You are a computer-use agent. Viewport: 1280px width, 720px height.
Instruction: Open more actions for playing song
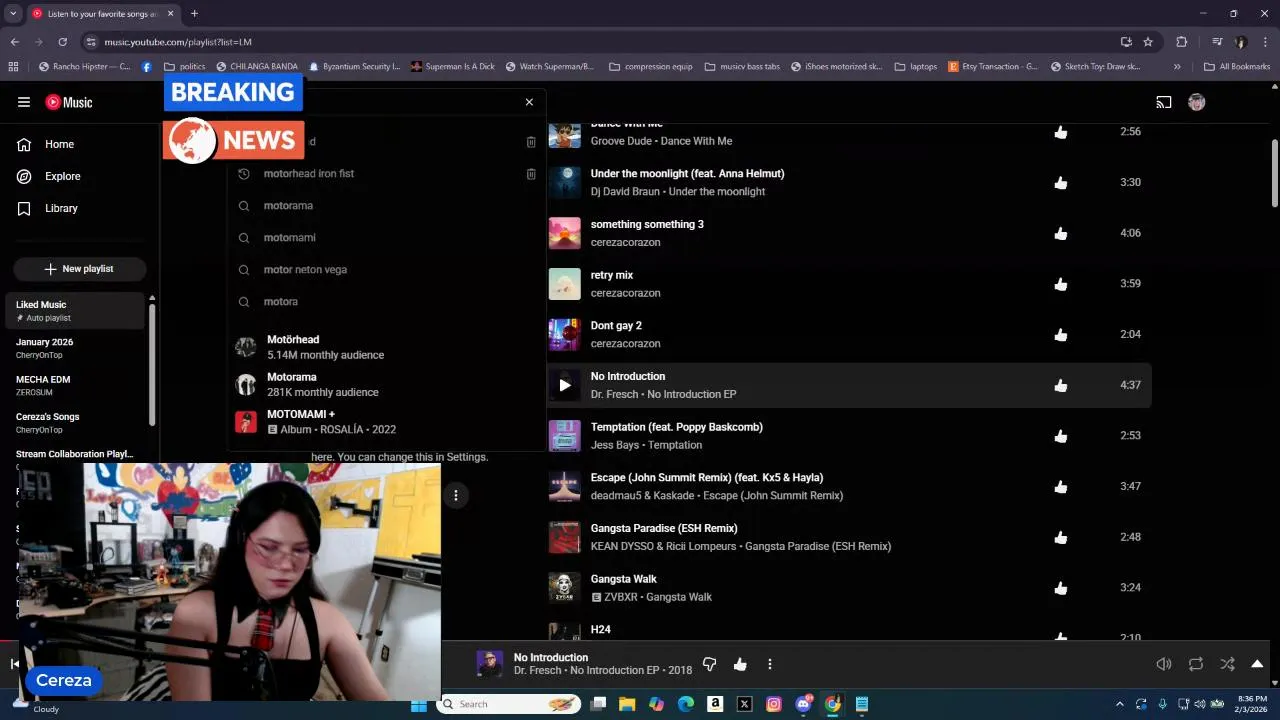coord(769,664)
